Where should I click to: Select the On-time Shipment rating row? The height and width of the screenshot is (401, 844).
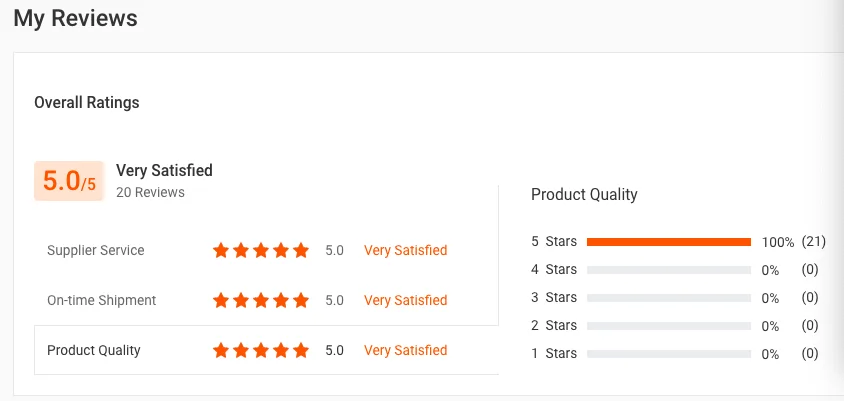(266, 300)
